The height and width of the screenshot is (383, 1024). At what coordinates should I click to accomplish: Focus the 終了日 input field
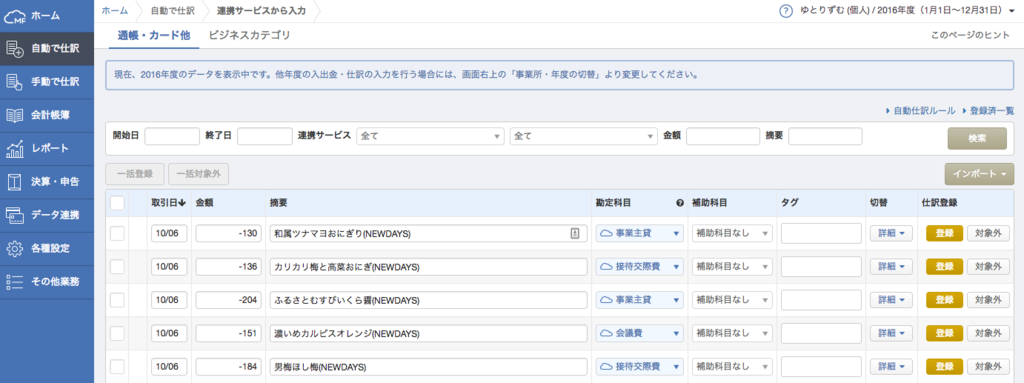point(264,136)
